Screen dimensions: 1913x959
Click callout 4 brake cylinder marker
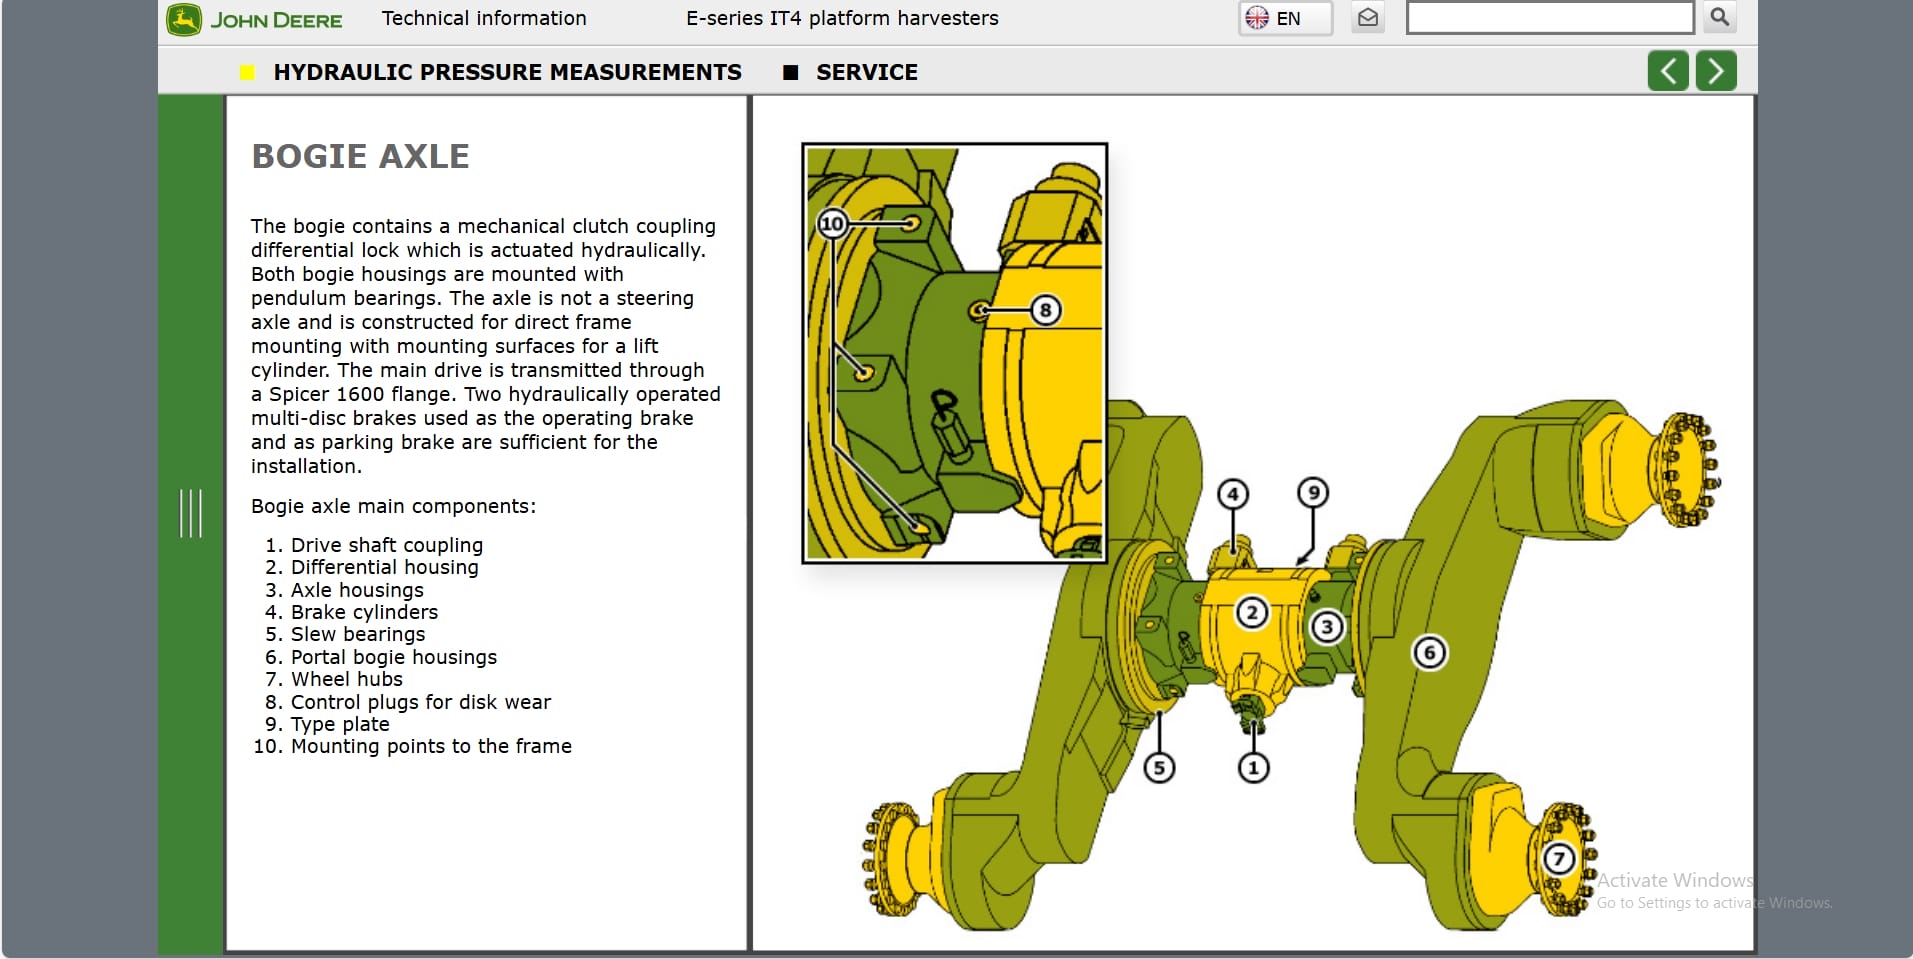point(1233,492)
